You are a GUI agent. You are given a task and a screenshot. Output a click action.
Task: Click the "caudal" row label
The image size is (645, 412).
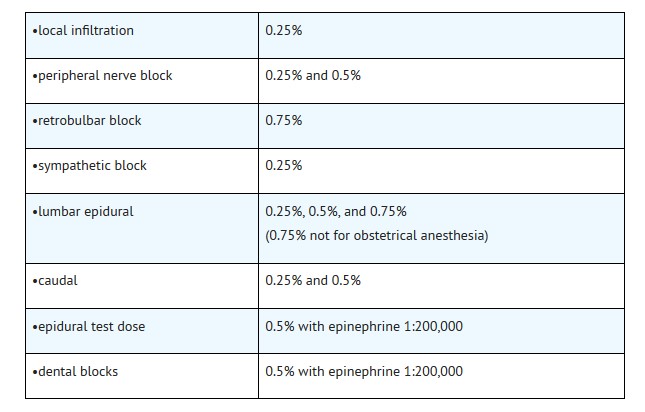pyautogui.click(x=55, y=281)
